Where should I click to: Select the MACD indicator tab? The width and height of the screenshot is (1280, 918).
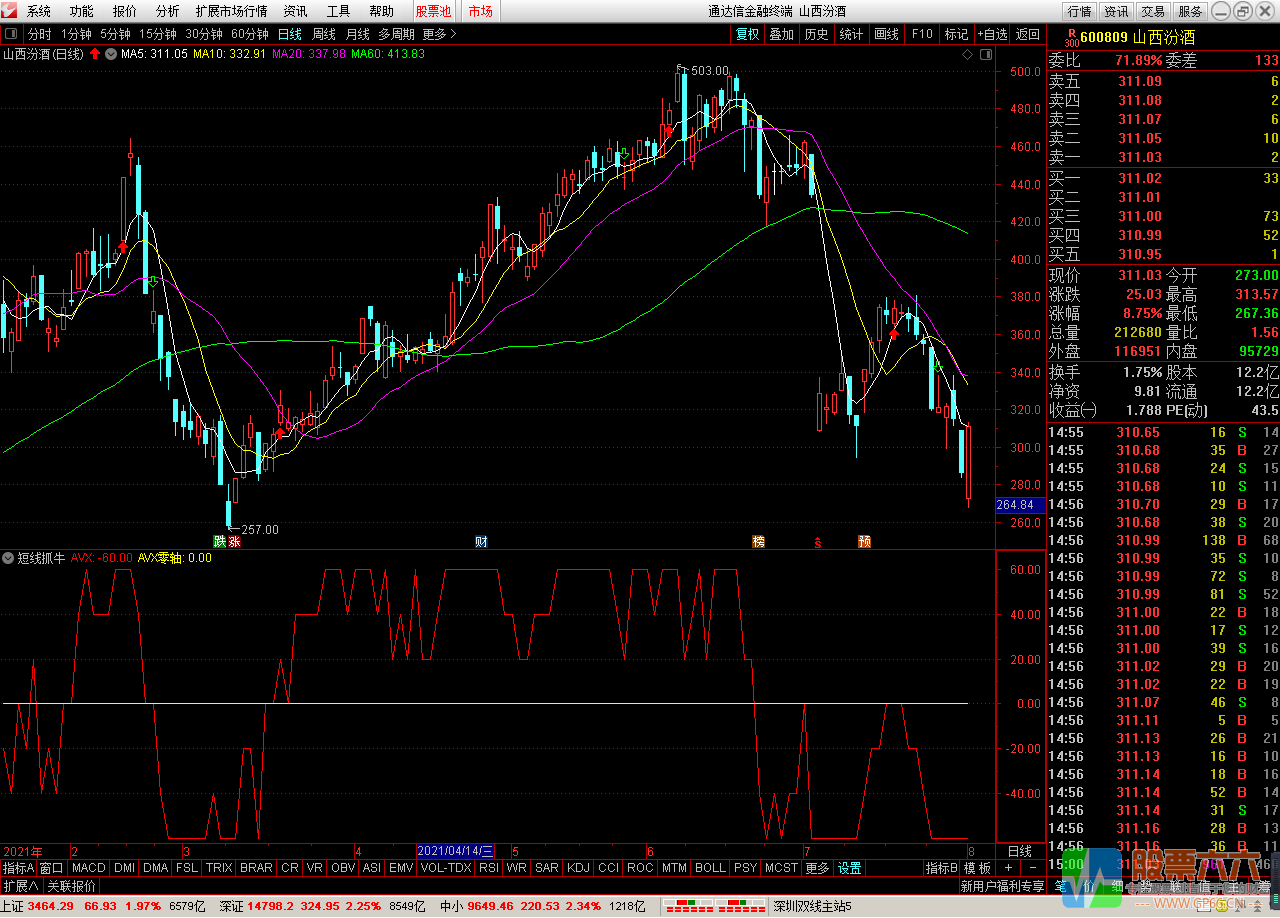coord(88,868)
